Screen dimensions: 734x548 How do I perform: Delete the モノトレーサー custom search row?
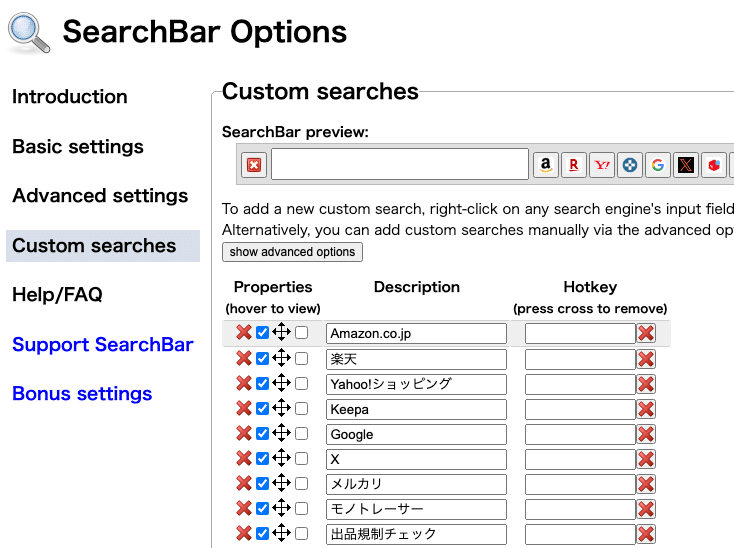244,508
